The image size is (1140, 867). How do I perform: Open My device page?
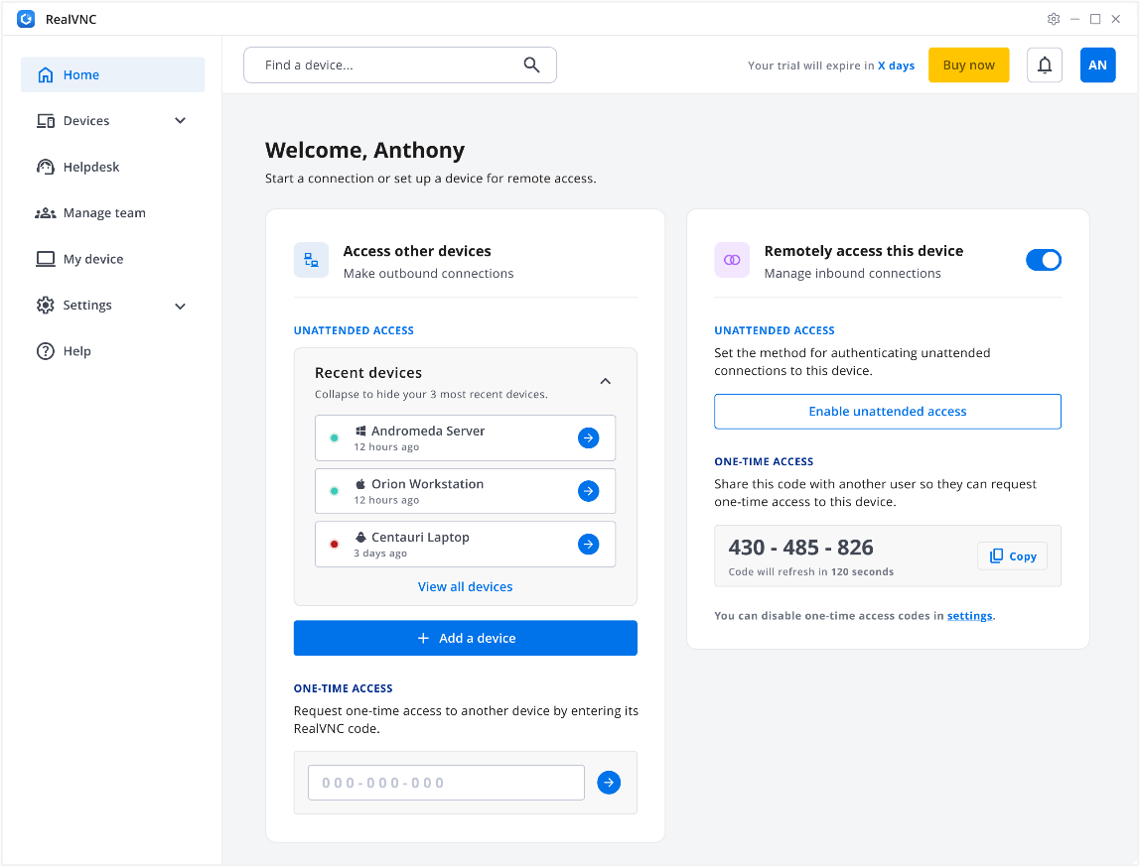pyautogui.click(x=113, y=259)
